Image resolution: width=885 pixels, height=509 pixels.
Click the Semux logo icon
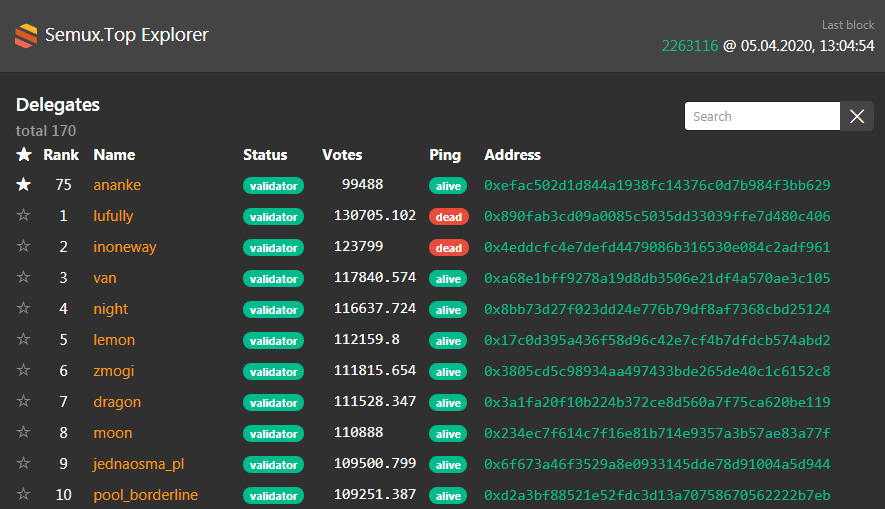(x=26, y=36)
